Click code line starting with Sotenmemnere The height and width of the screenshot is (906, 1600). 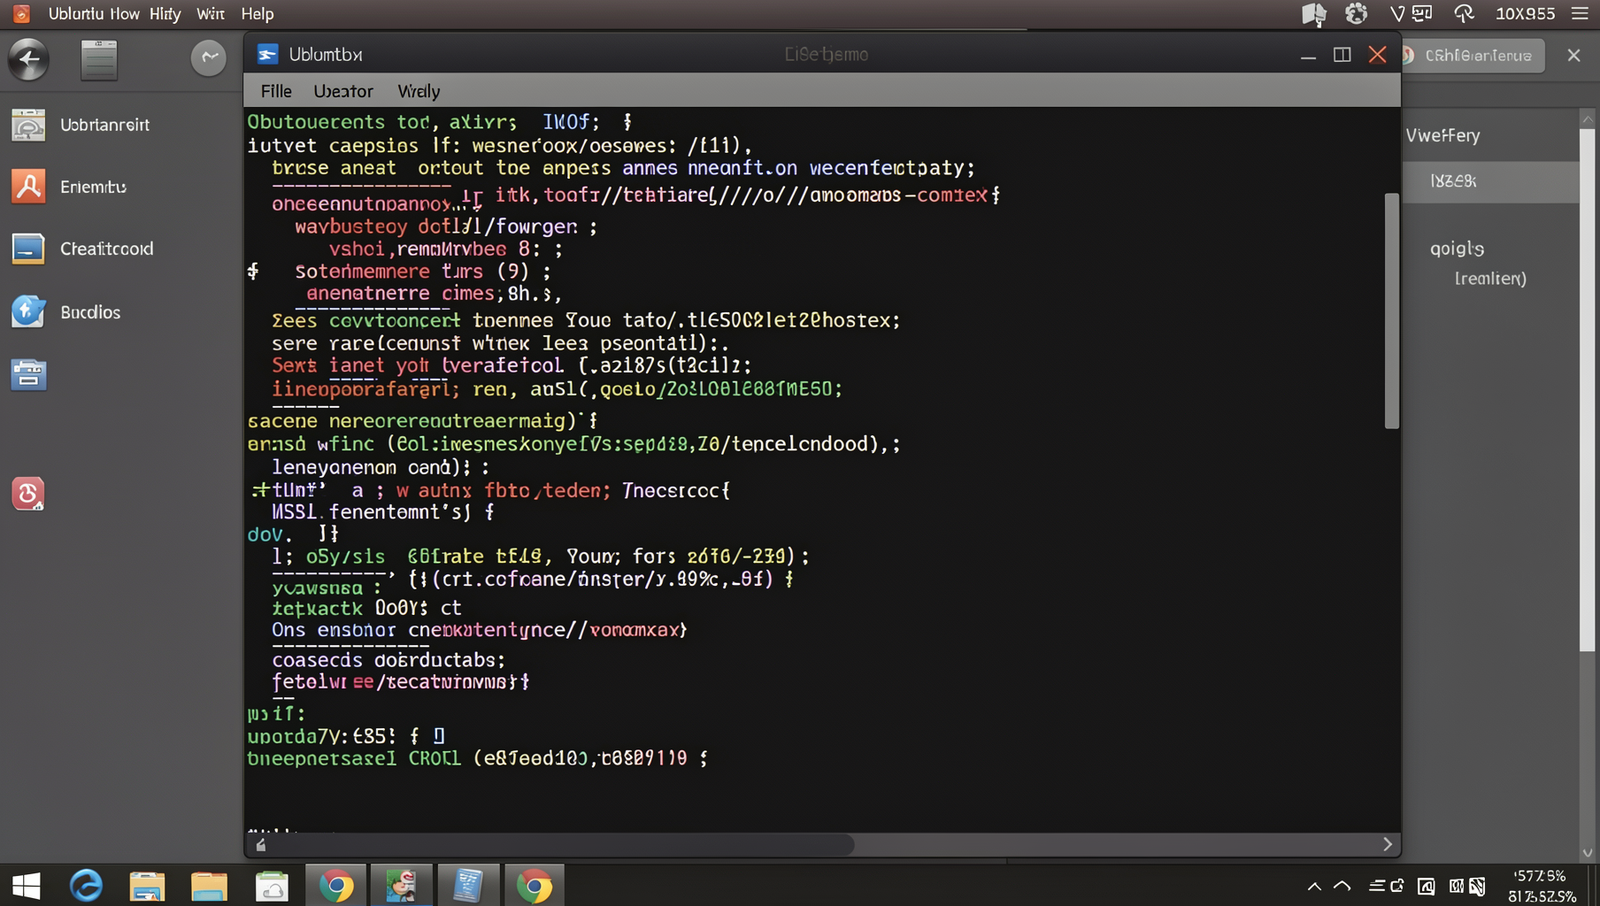(422, 272)
